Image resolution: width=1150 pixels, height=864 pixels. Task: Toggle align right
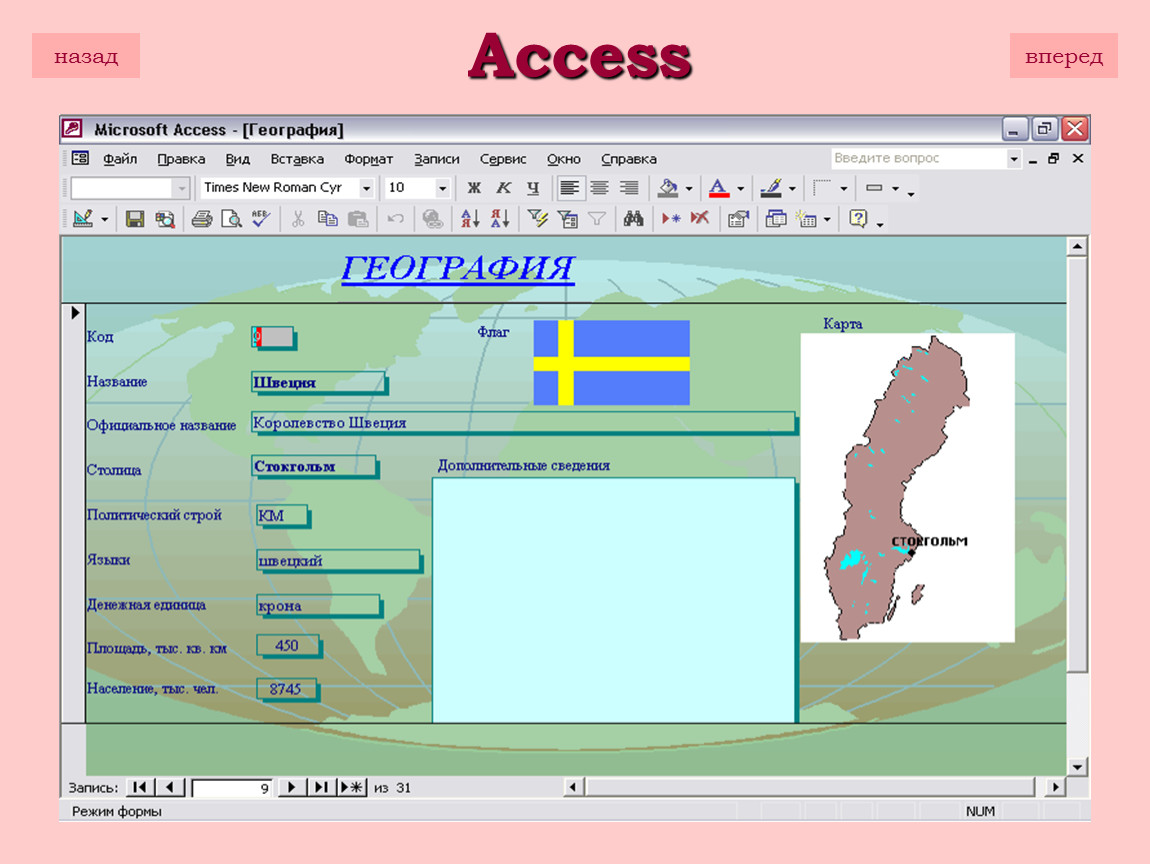[629, 188]
